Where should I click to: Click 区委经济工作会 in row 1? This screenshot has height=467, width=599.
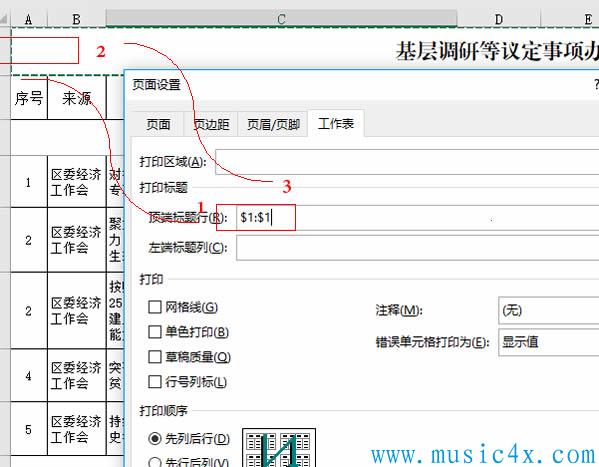tap(76, 182)
